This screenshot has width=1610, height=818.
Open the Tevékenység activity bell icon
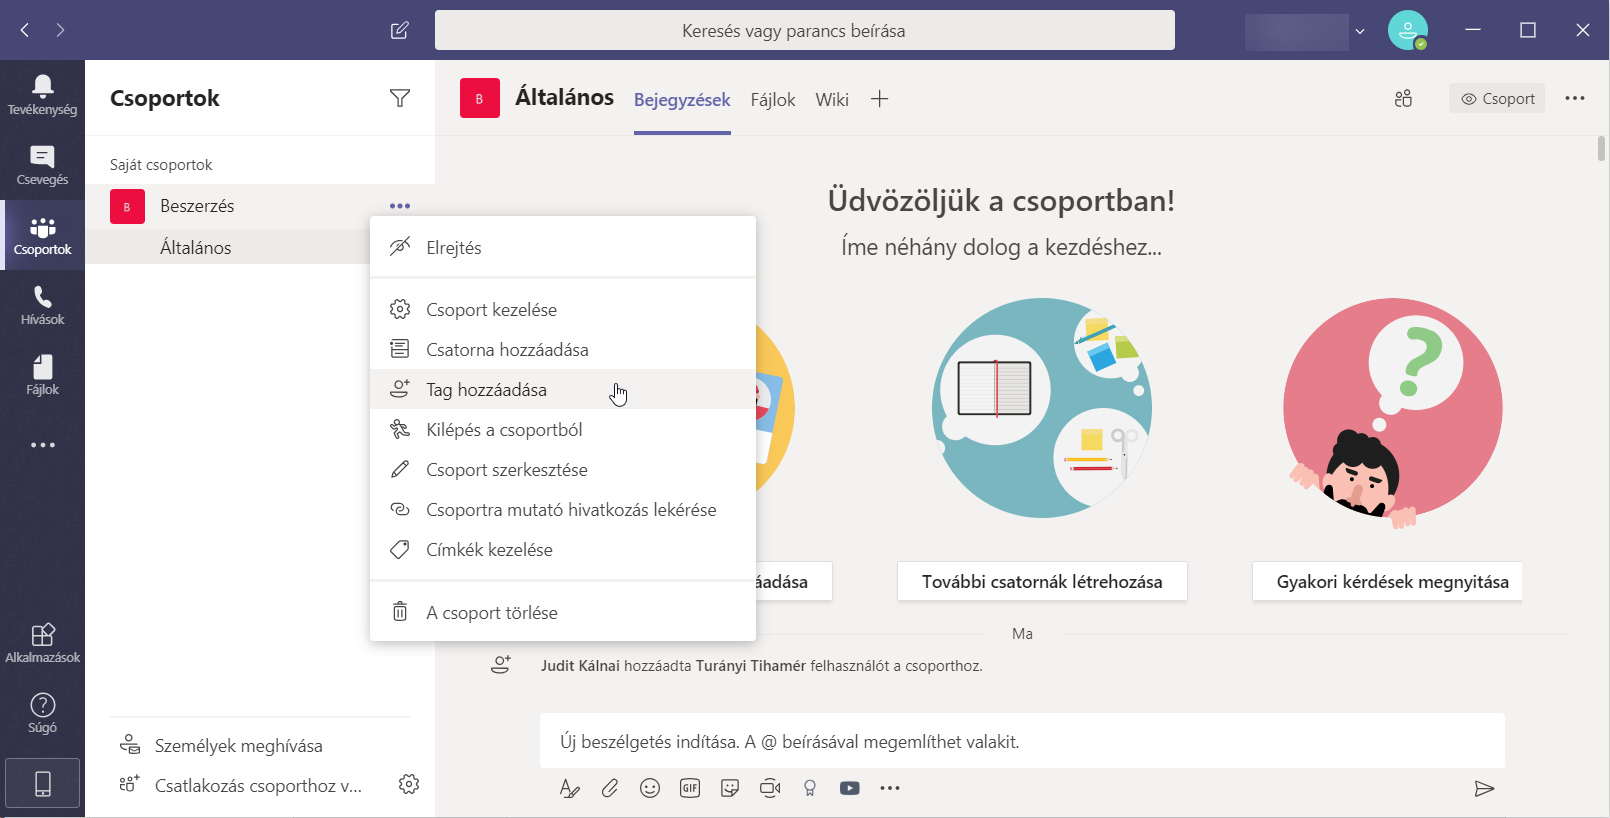tap(42, 95)
